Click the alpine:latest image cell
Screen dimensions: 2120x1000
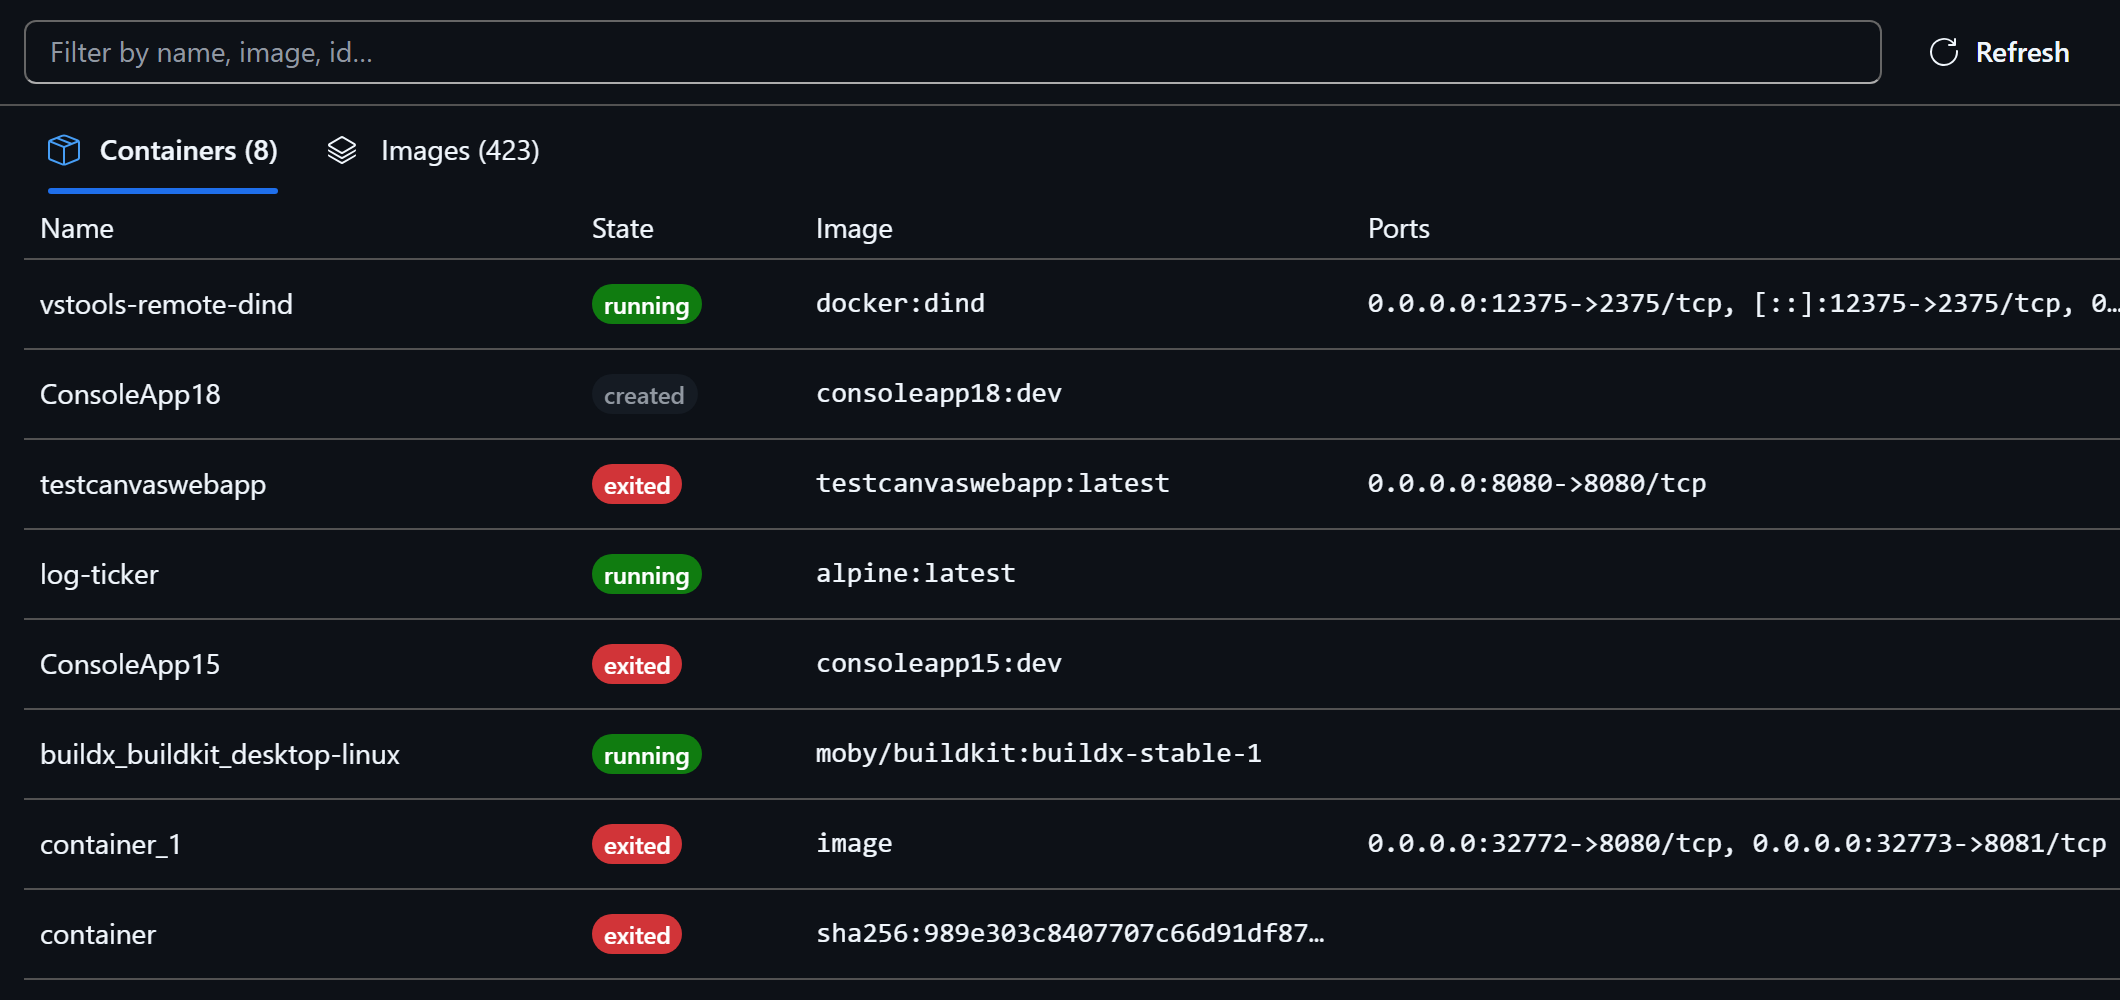[916, 574]
